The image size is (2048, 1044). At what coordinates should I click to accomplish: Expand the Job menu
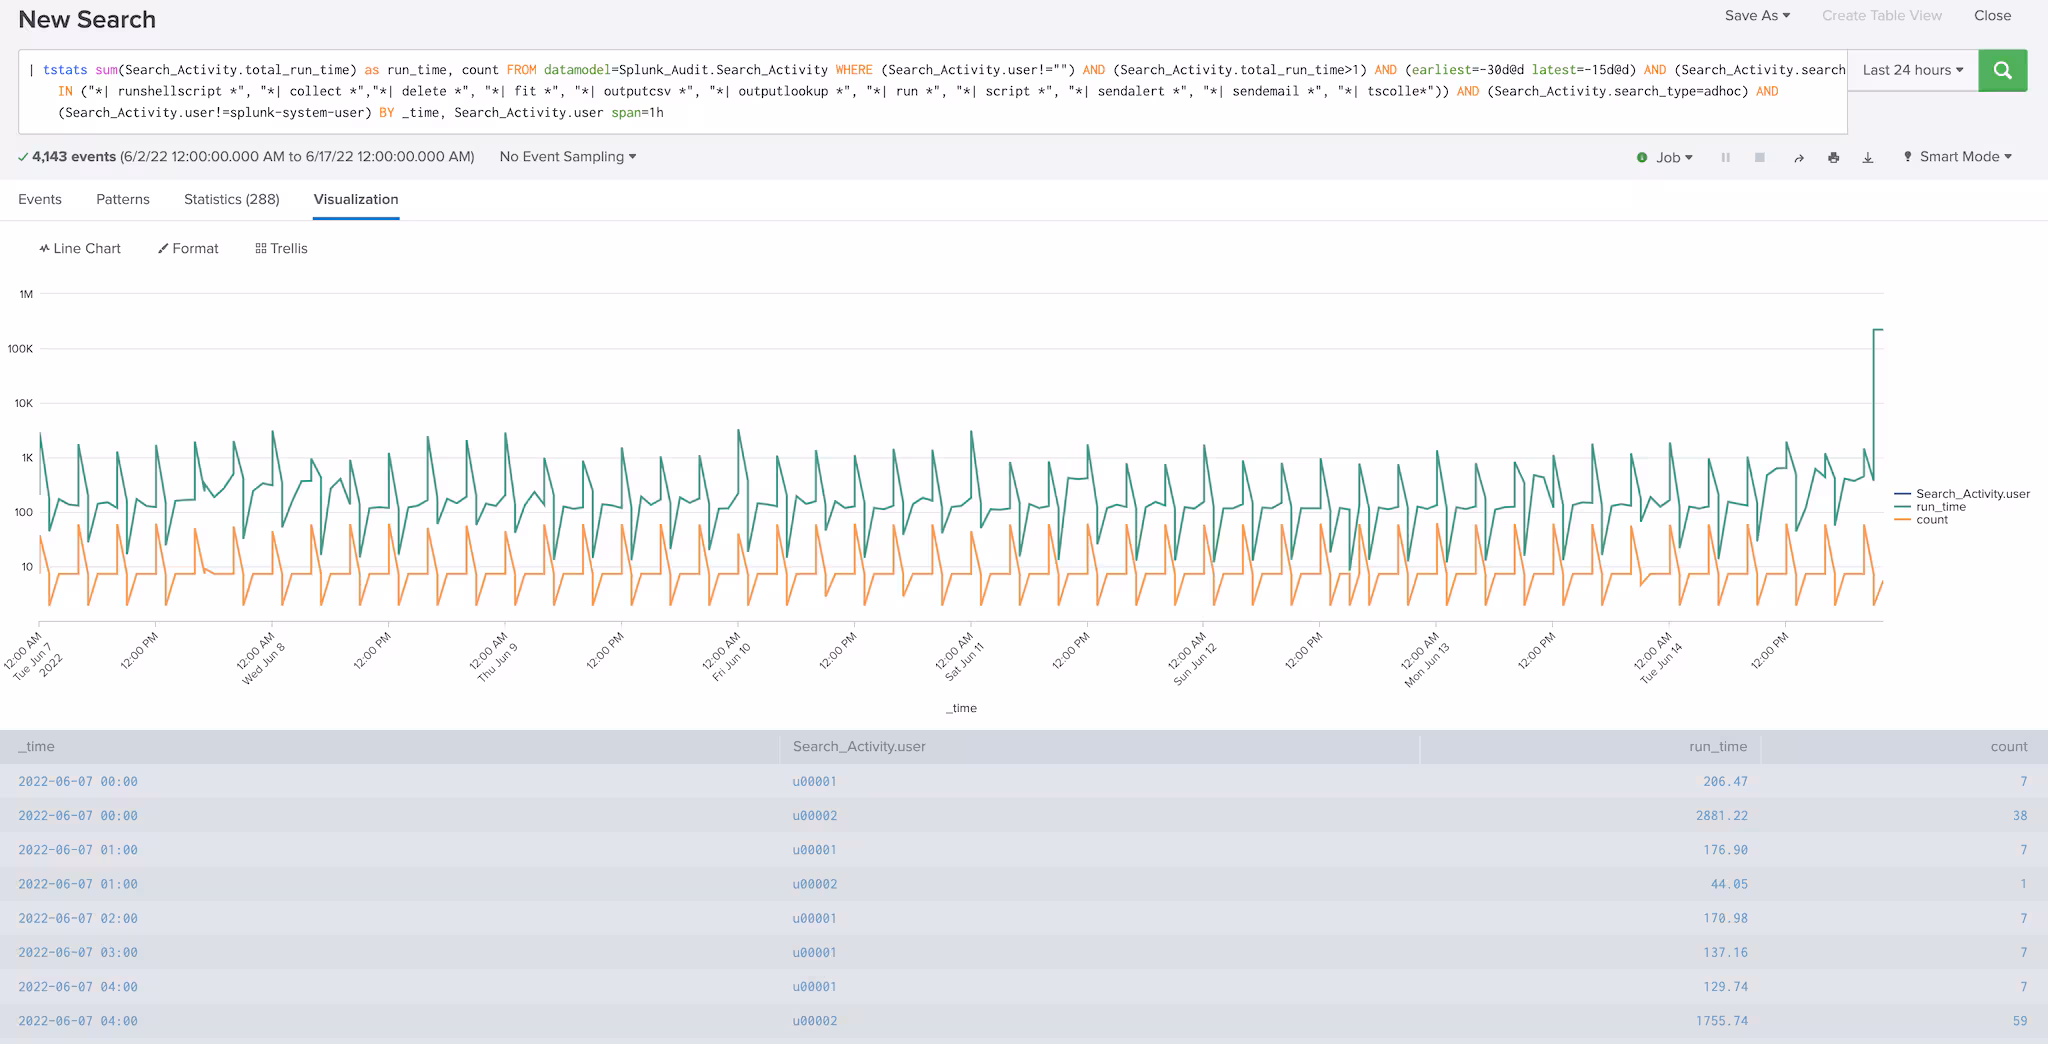[1666, 157]
